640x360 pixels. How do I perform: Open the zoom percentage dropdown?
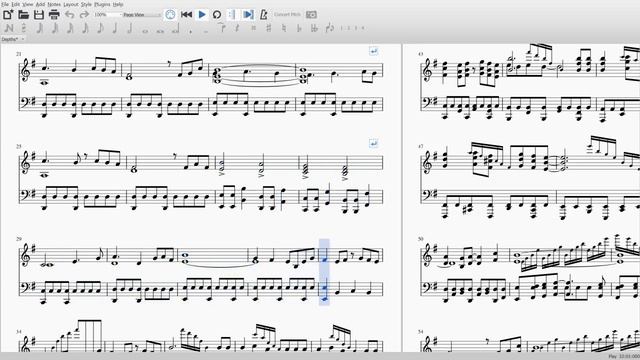point(107,15)
